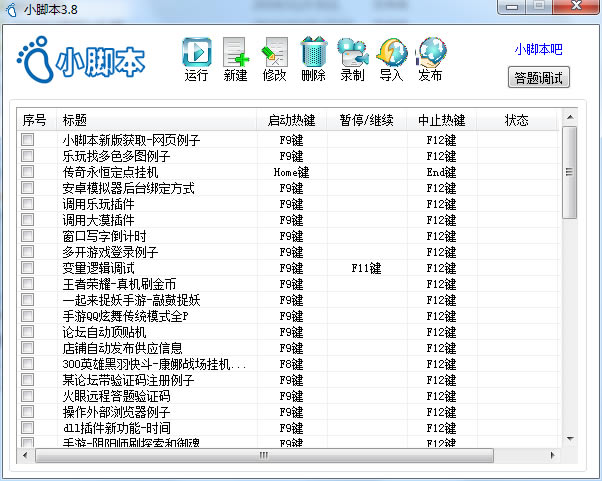Open the 小脚本吧 link
The height and width of the screenshot is (481, 602).
538,49
